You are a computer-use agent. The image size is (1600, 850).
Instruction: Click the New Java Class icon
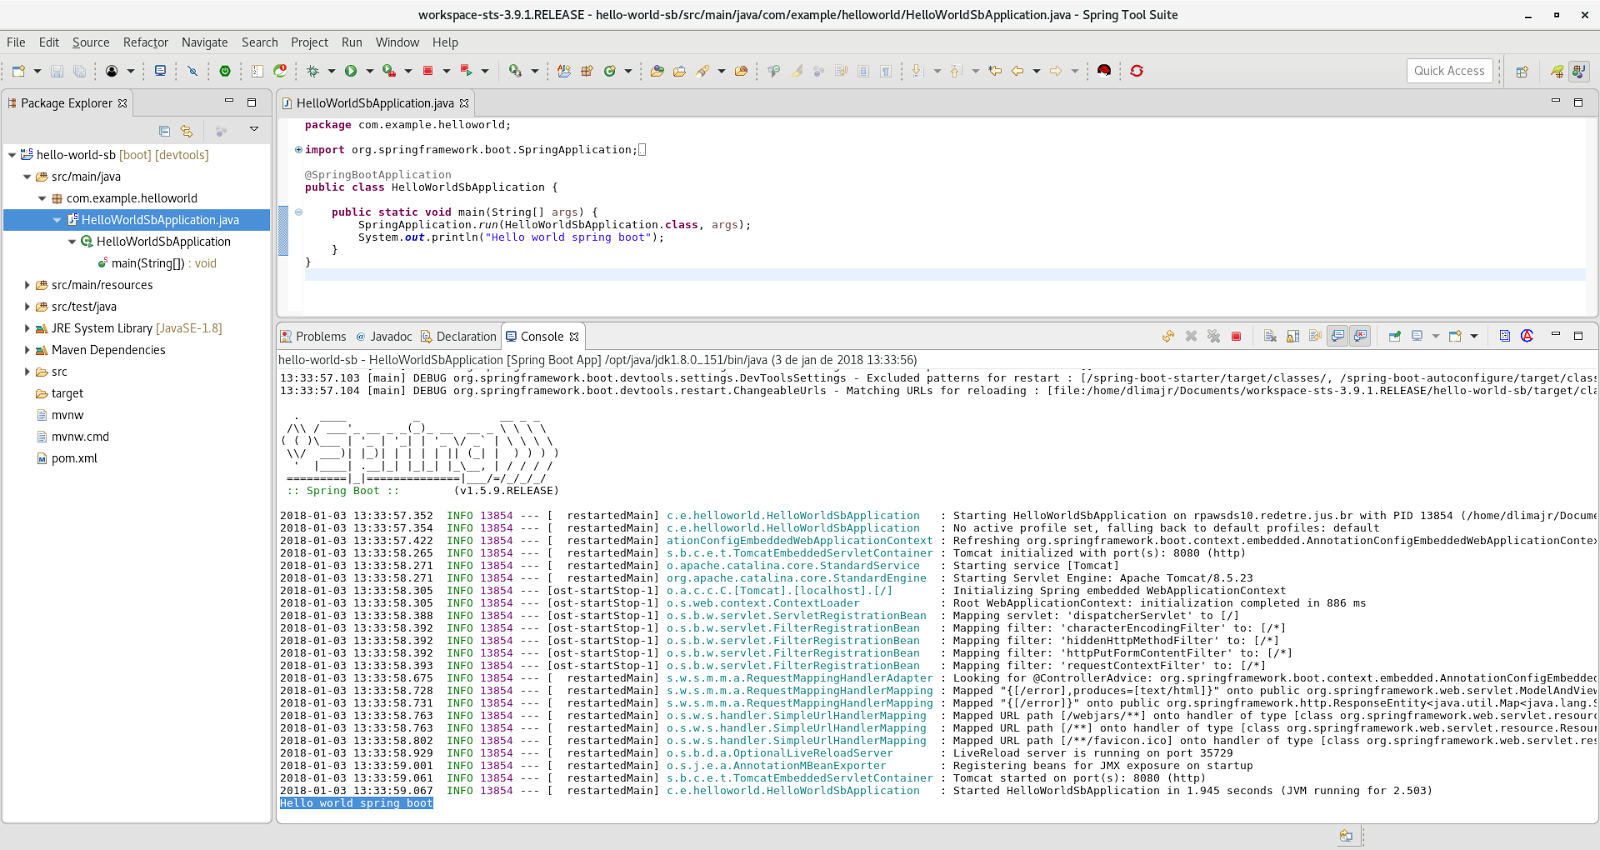click(609, 71)
